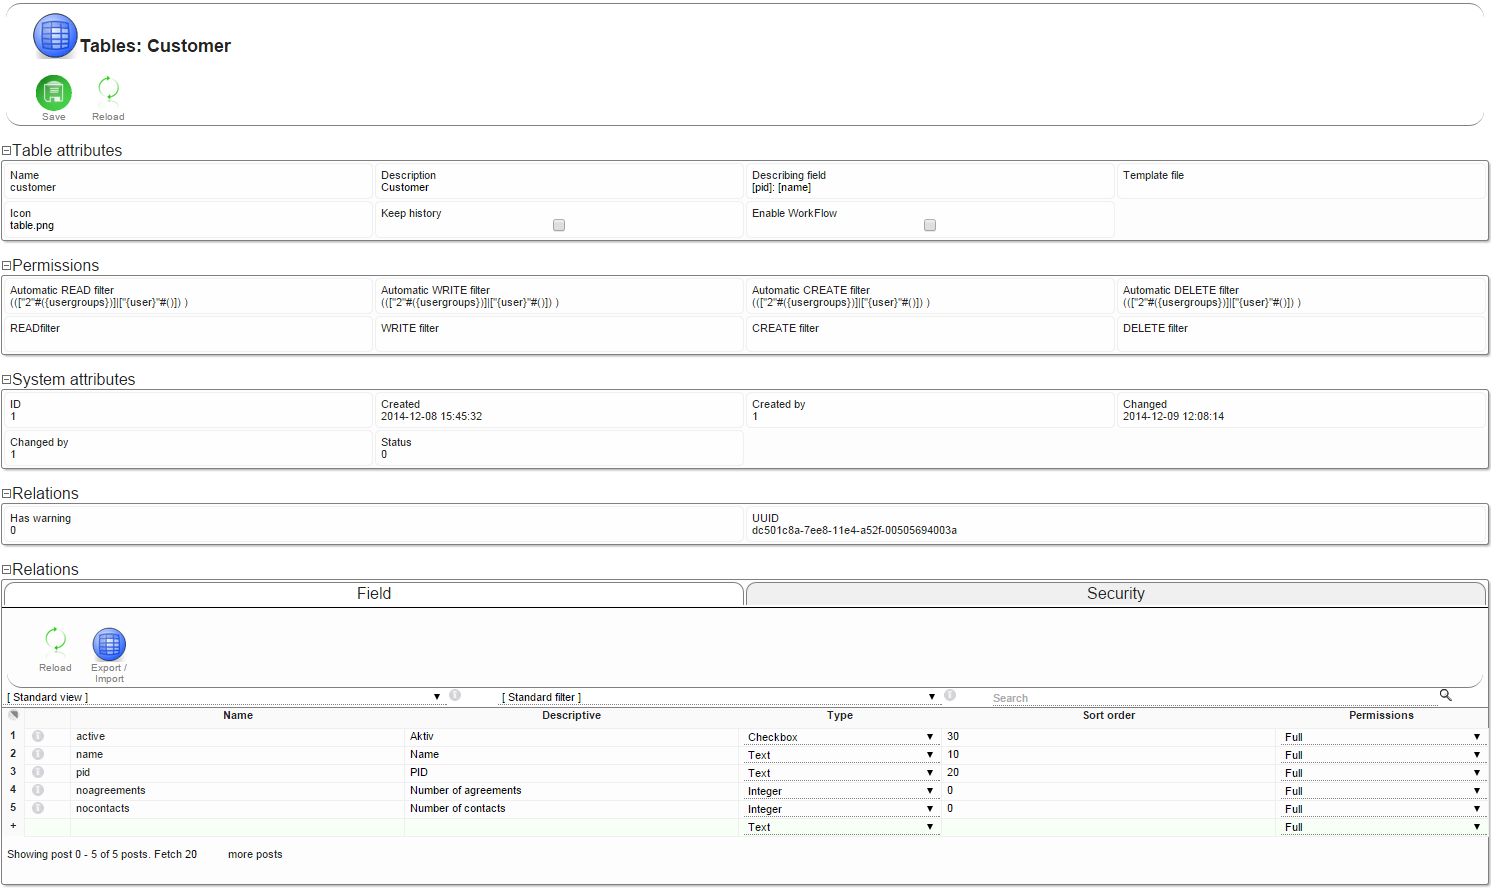The image size is (1491, 888).
Task: Select the Field tab
Action: [x=374, y=594]
